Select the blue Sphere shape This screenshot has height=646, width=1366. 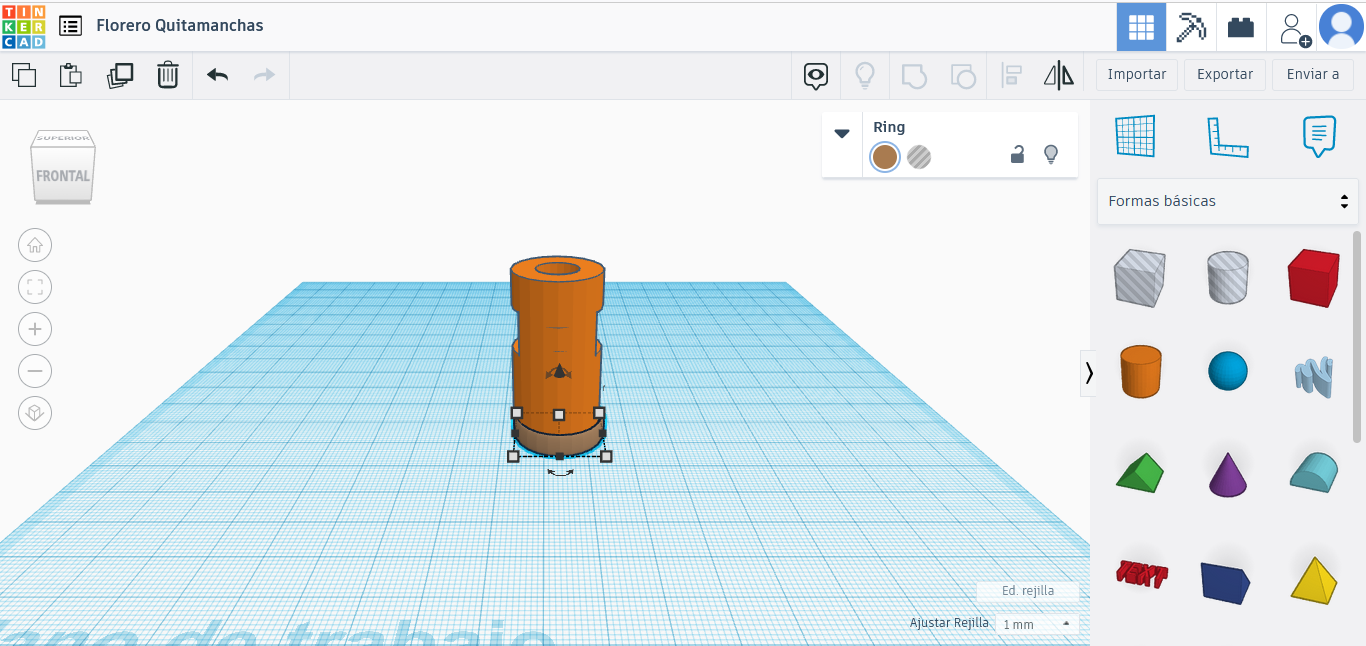[1228, 371]
